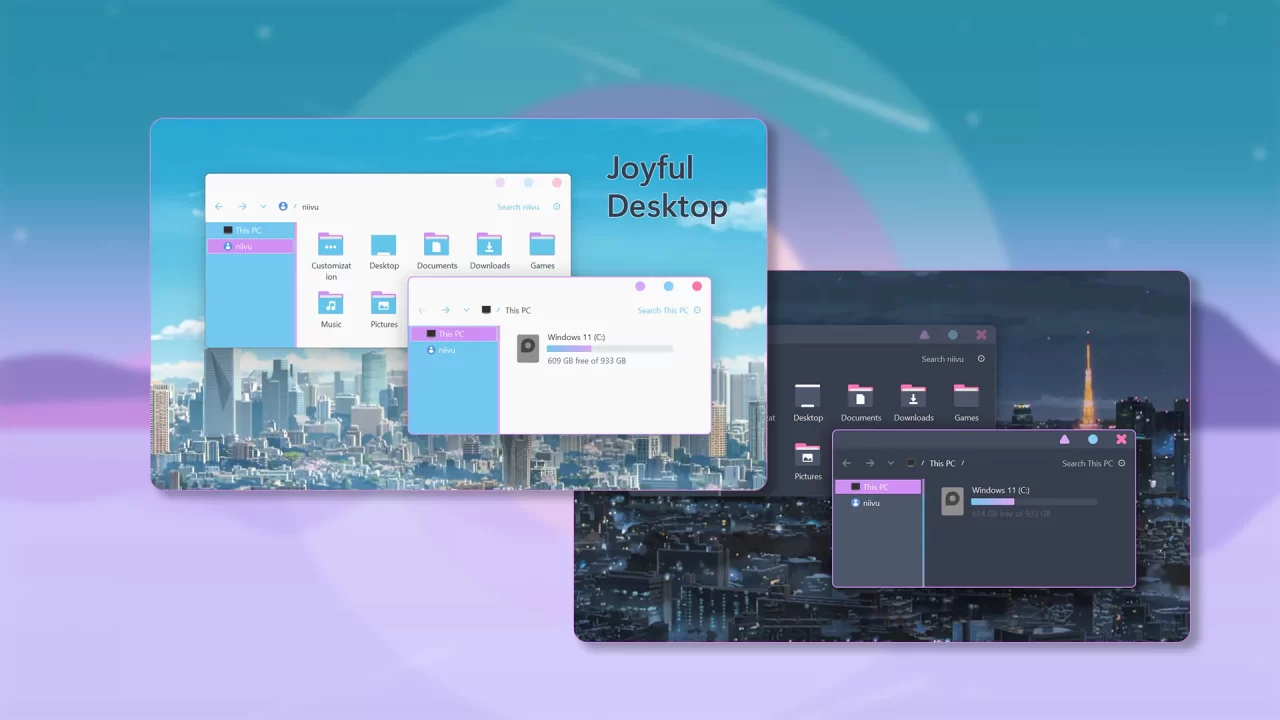The height and width of the screenshot is (720, 1280).
Task: Click computer icon in dark This PC address bar
Action: click(x=911, y=463)
